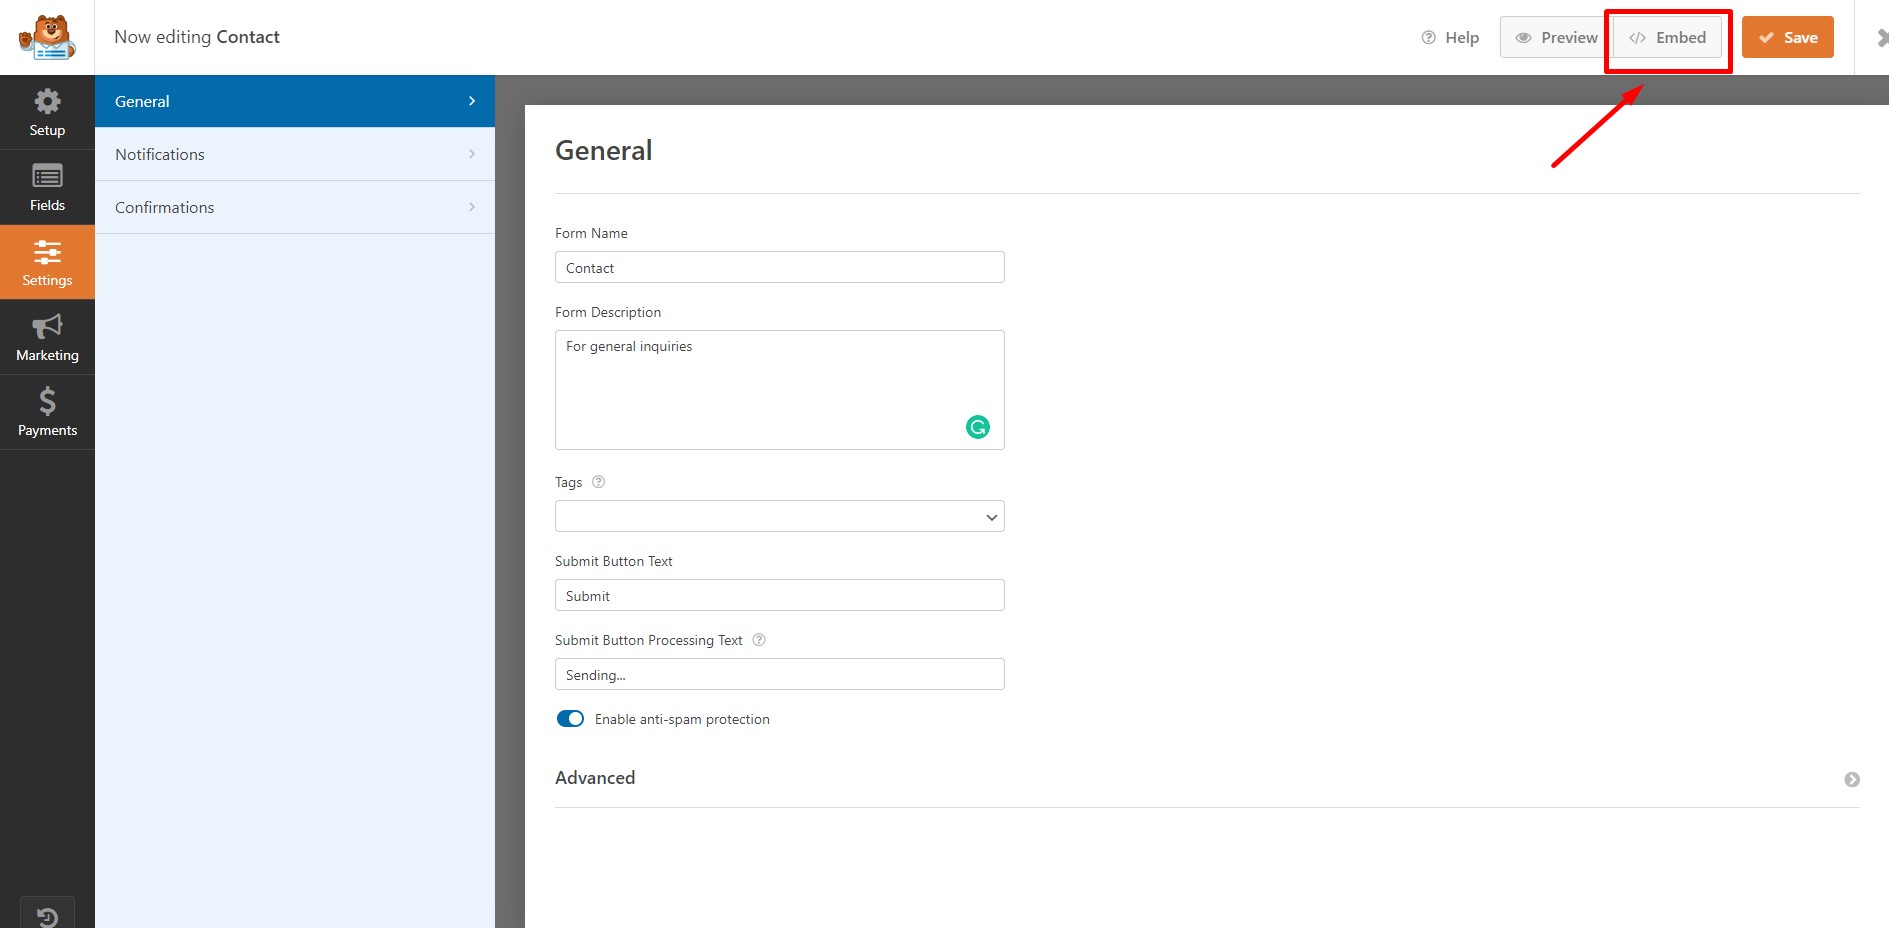Open the Confirmations settings tab
Screen dimensions: 1889x928
click(x=295, y=207)
